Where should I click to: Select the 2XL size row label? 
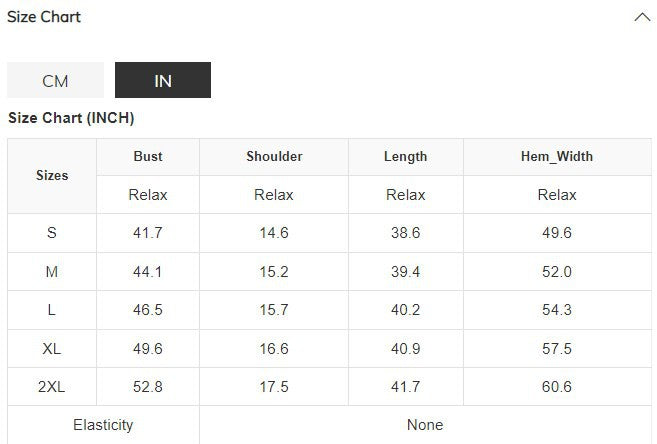point(52,387)
